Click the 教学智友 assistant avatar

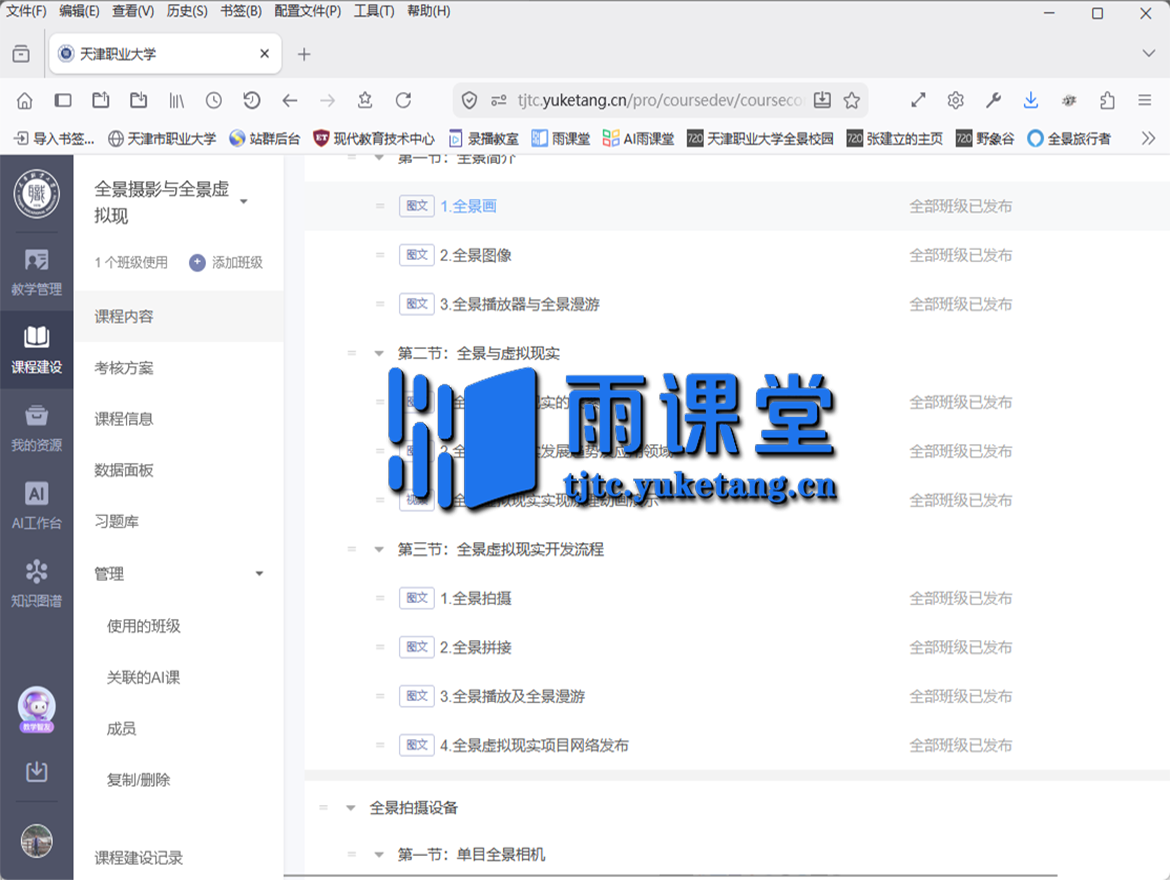point(36,709)
